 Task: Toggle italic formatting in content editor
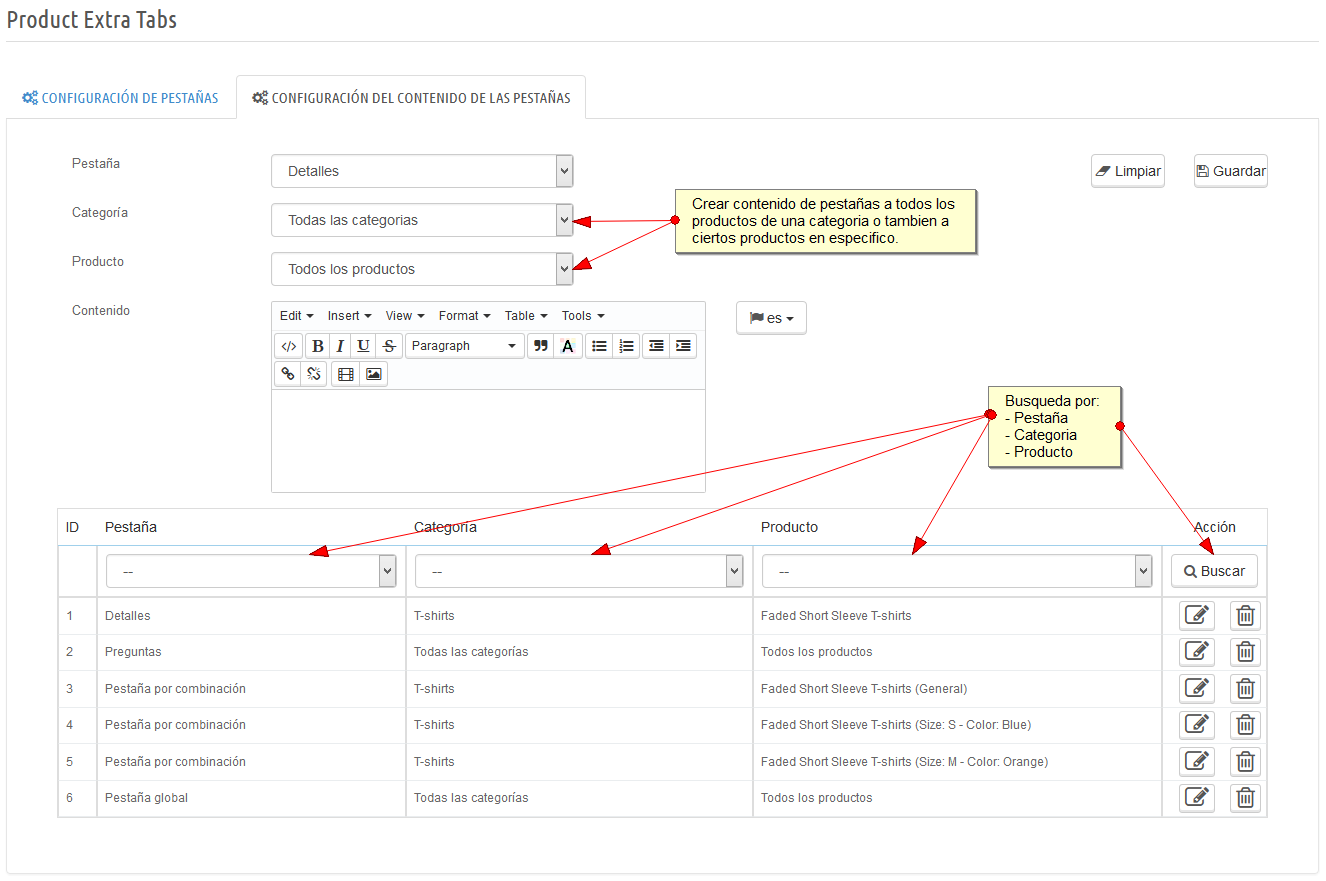click(x=340, y=346)
